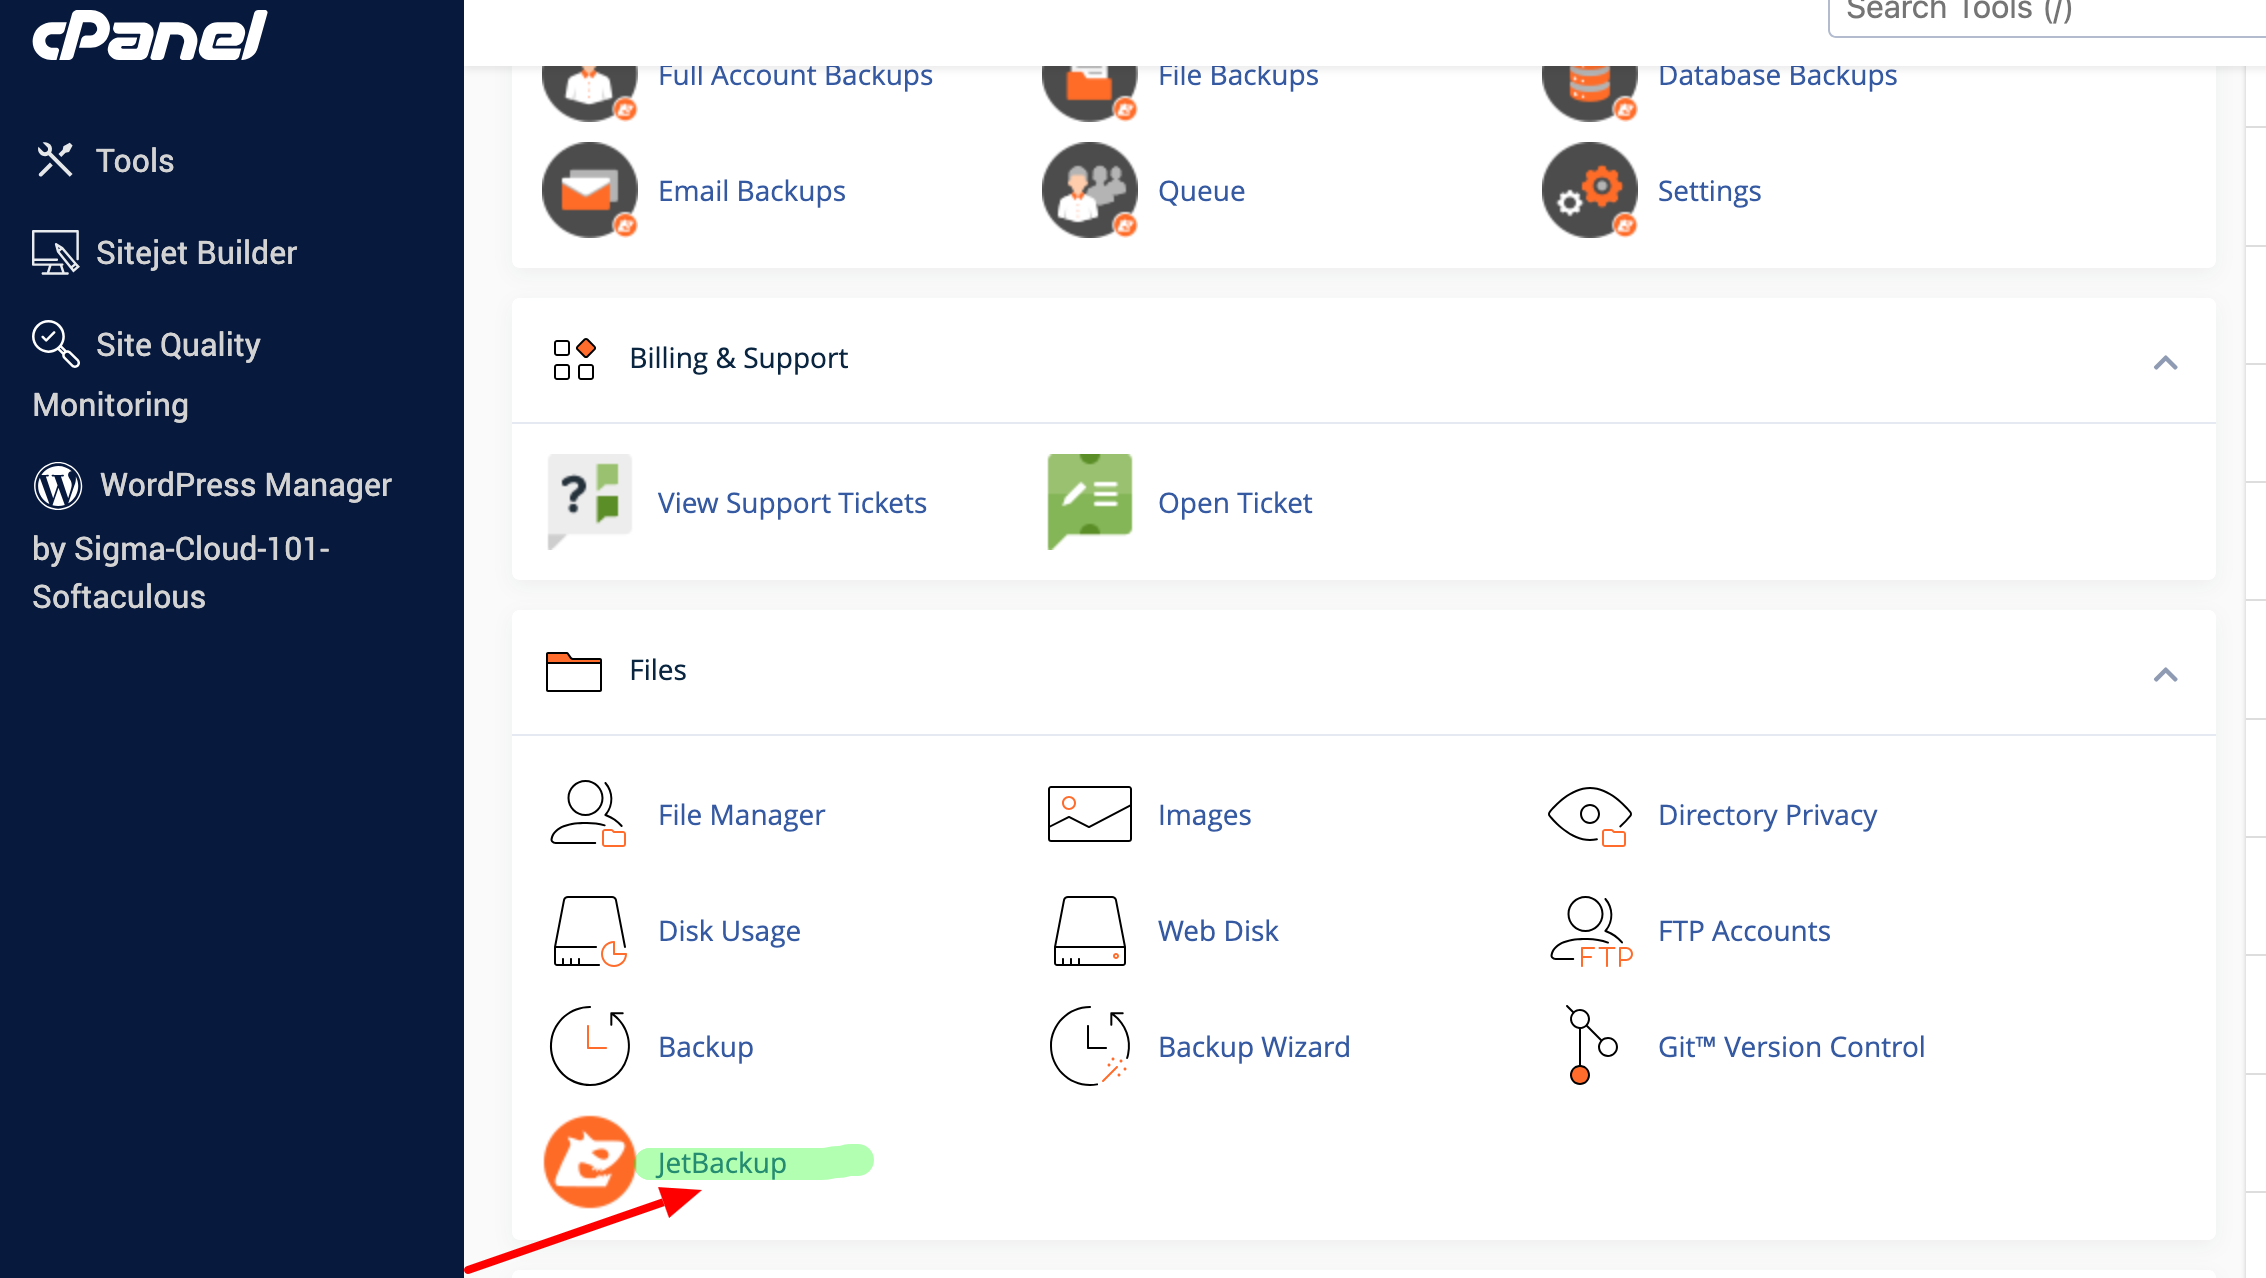Open the Directory Privacy link
The width and height of the screenshot is (2266, 1278).
coord(1767,815)
